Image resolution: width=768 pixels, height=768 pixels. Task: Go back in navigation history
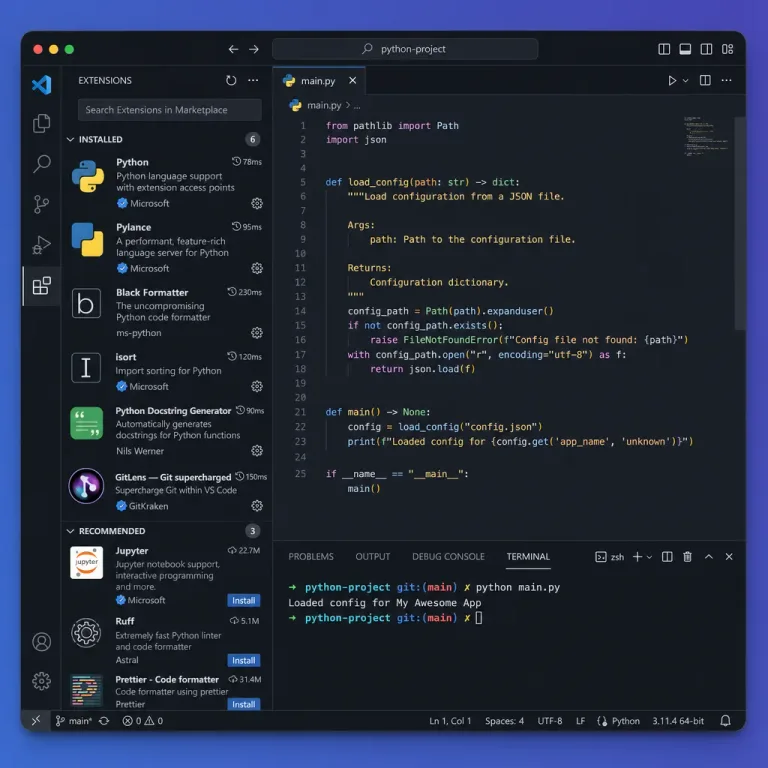(x=234, y=49)
